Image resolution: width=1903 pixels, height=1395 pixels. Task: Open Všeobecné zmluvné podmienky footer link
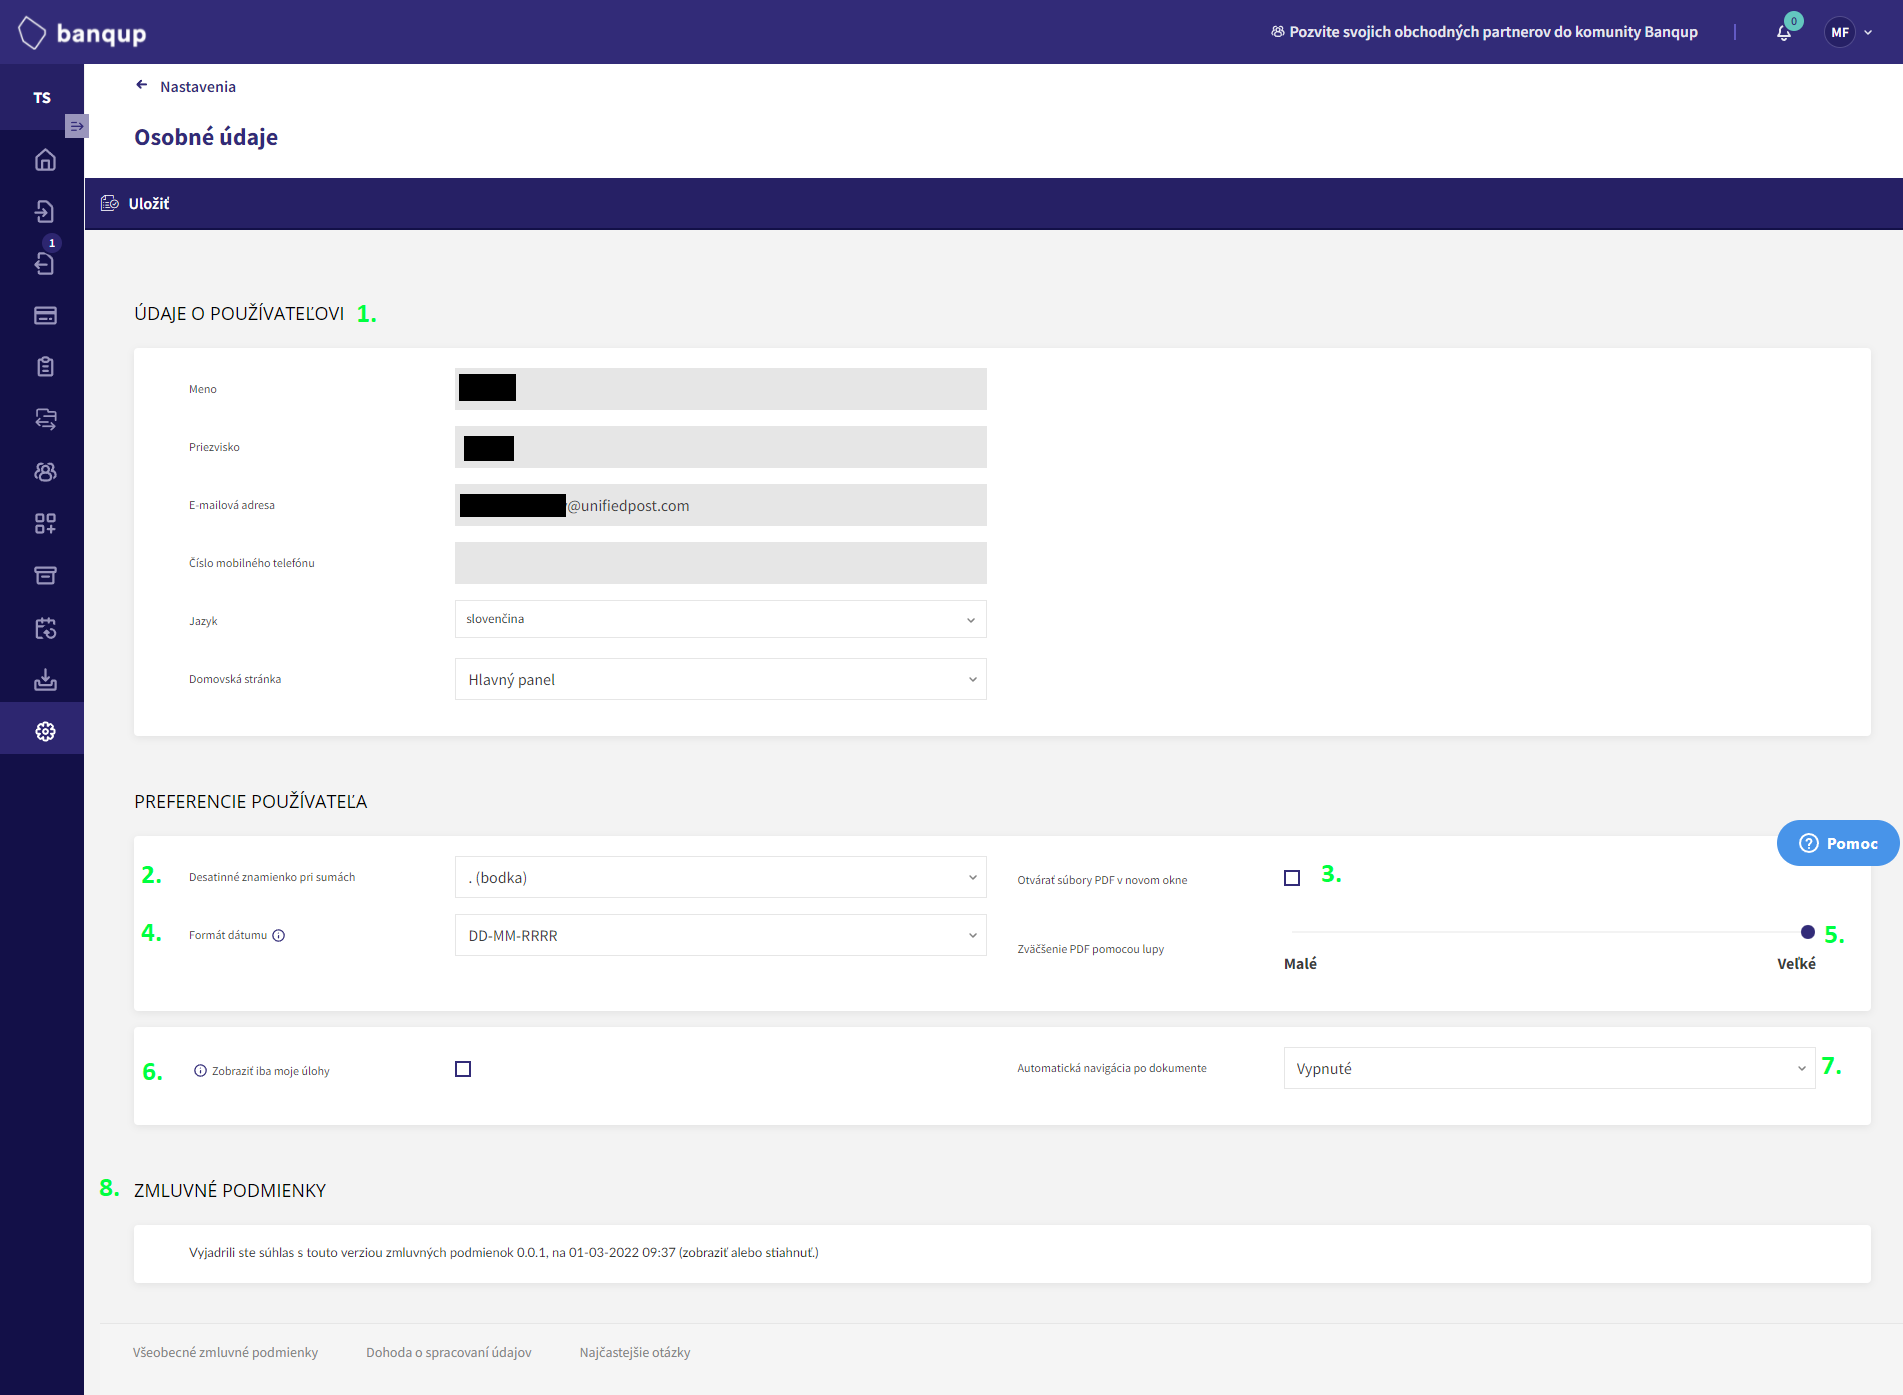tap(225, 1352)
